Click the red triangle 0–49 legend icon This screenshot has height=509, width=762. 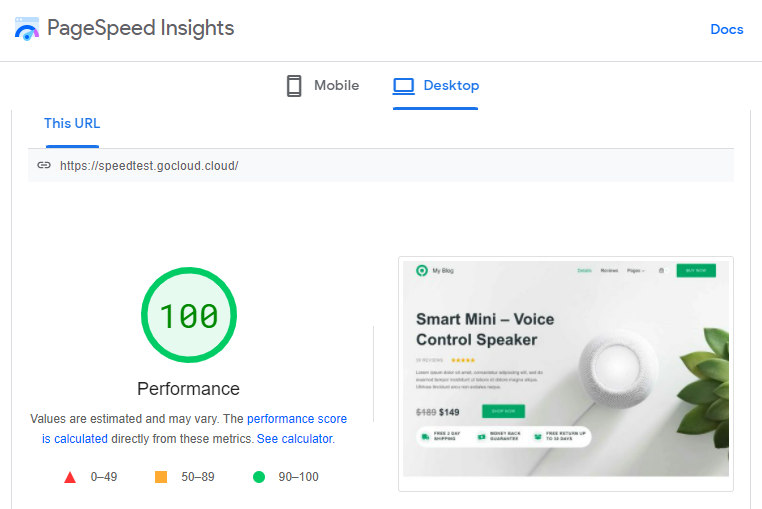click(x=70, y=477)
